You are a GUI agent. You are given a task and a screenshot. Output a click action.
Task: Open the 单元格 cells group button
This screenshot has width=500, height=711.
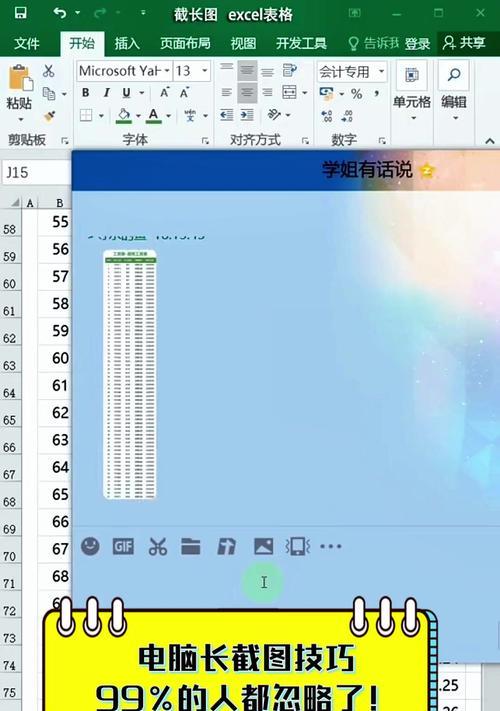tap(412, 91)
